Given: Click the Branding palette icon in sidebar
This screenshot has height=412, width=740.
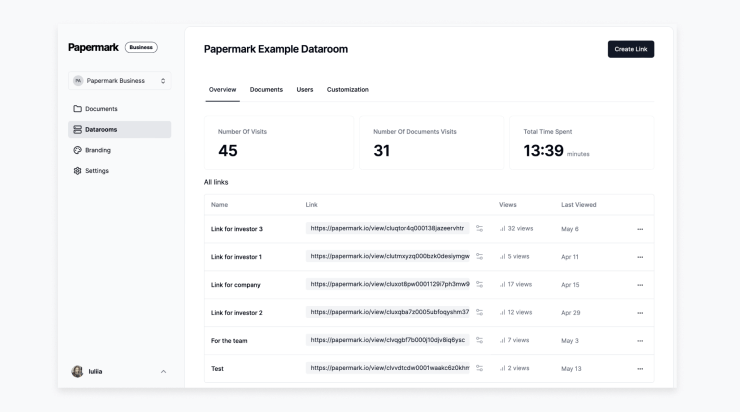Looking at the screenshot, I should pos(77,150).
